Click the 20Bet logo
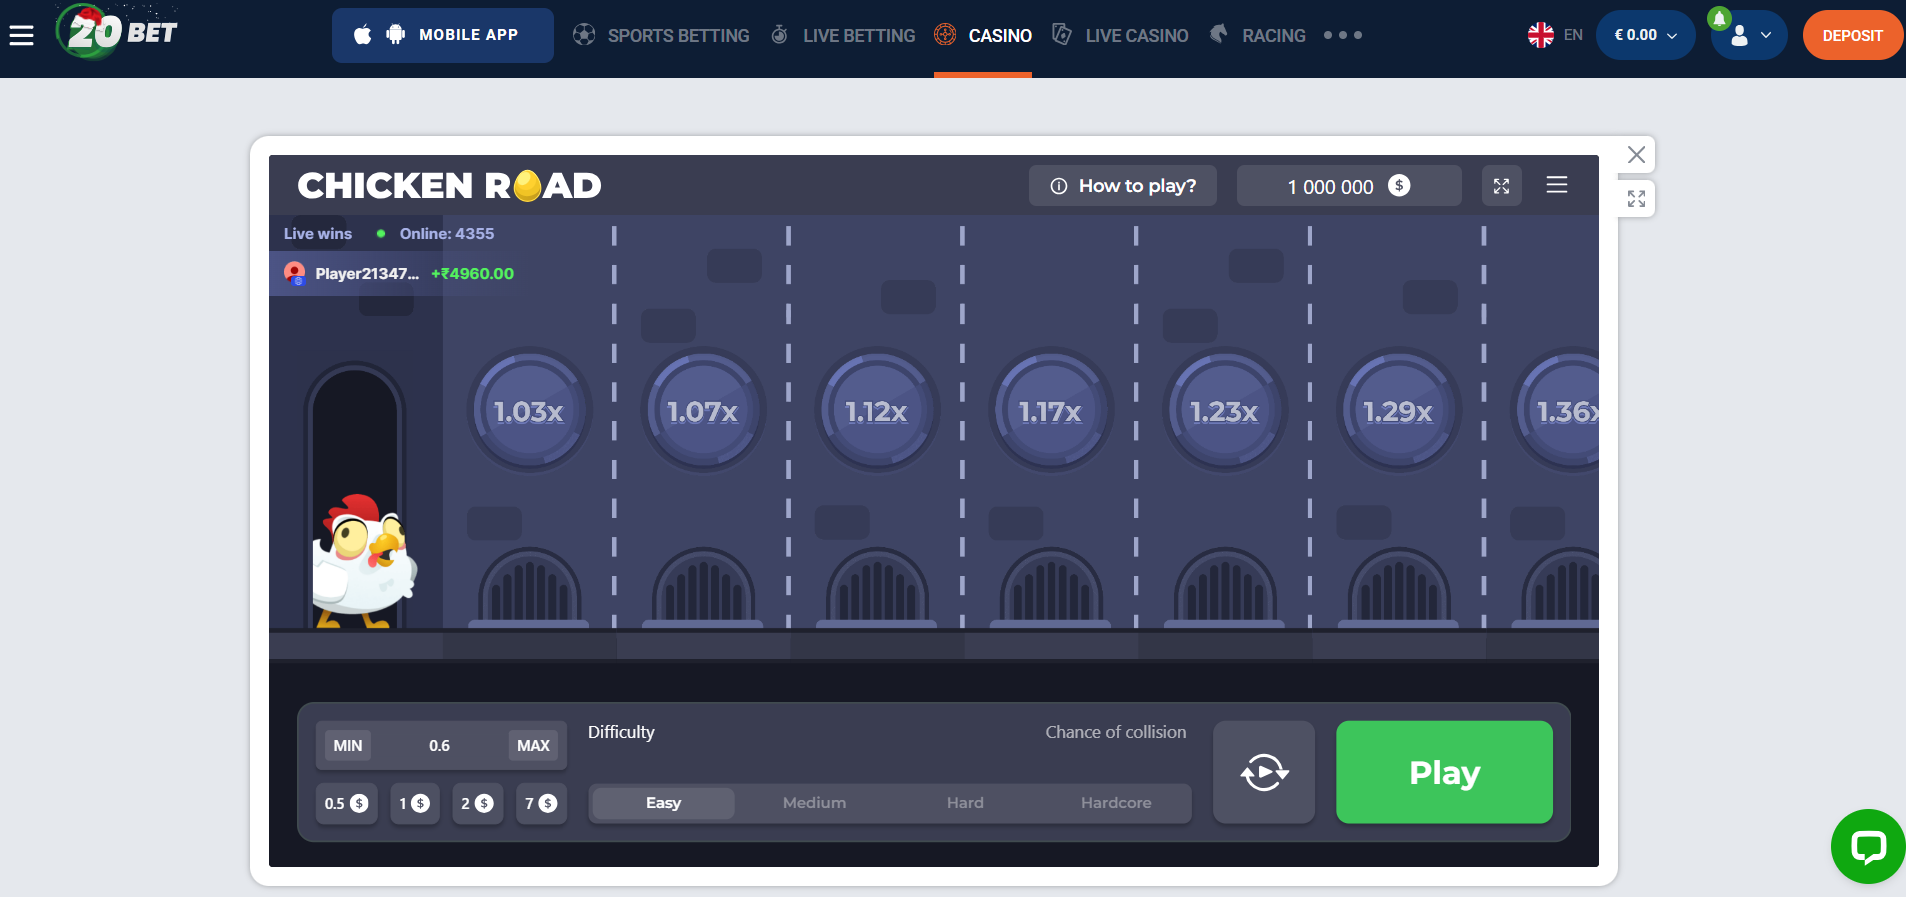 tap(117, 32)
